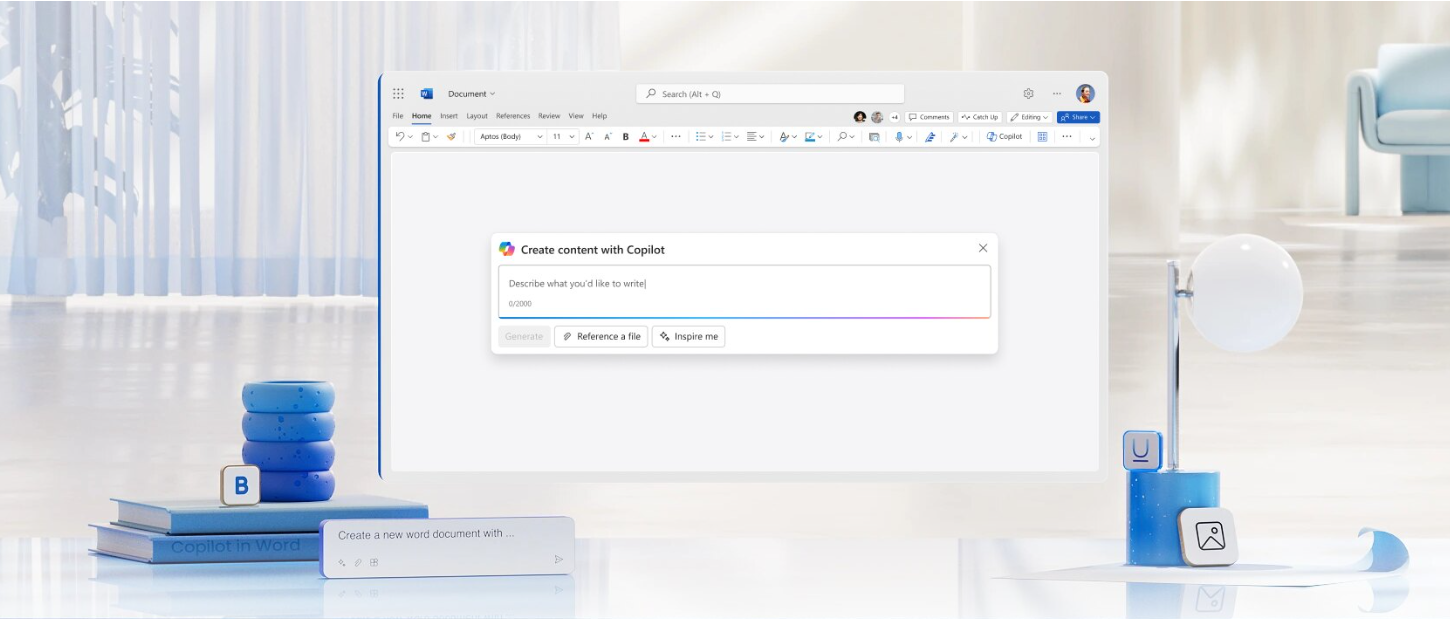Click the Find magnifier in the ribbon
The width and height of the screenshot is (1450, 619).
click(843, 137)
